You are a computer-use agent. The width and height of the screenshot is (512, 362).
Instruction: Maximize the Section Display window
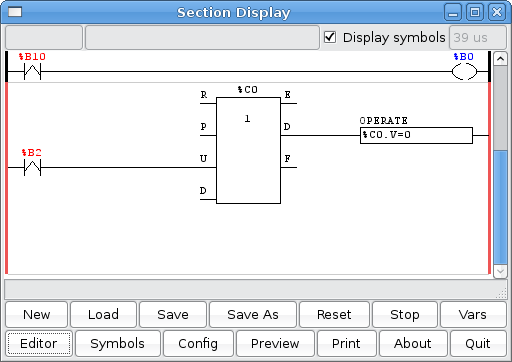pyautogui.click(x=475, y=12)
